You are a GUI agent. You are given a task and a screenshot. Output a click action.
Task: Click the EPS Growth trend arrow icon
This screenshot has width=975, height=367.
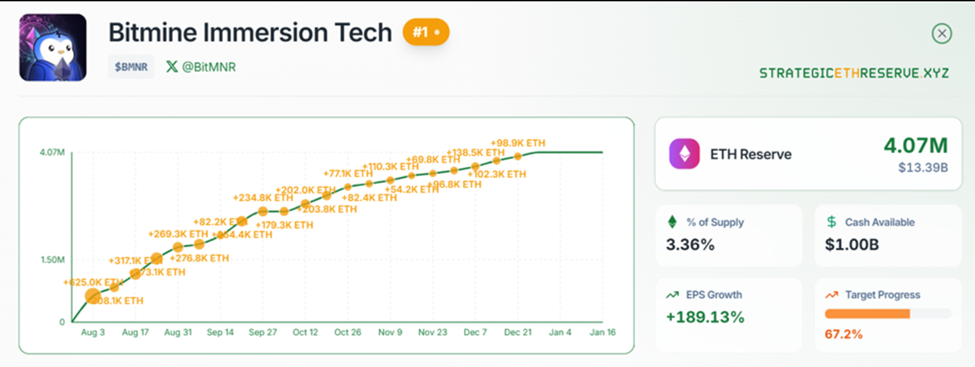(672, 295)
